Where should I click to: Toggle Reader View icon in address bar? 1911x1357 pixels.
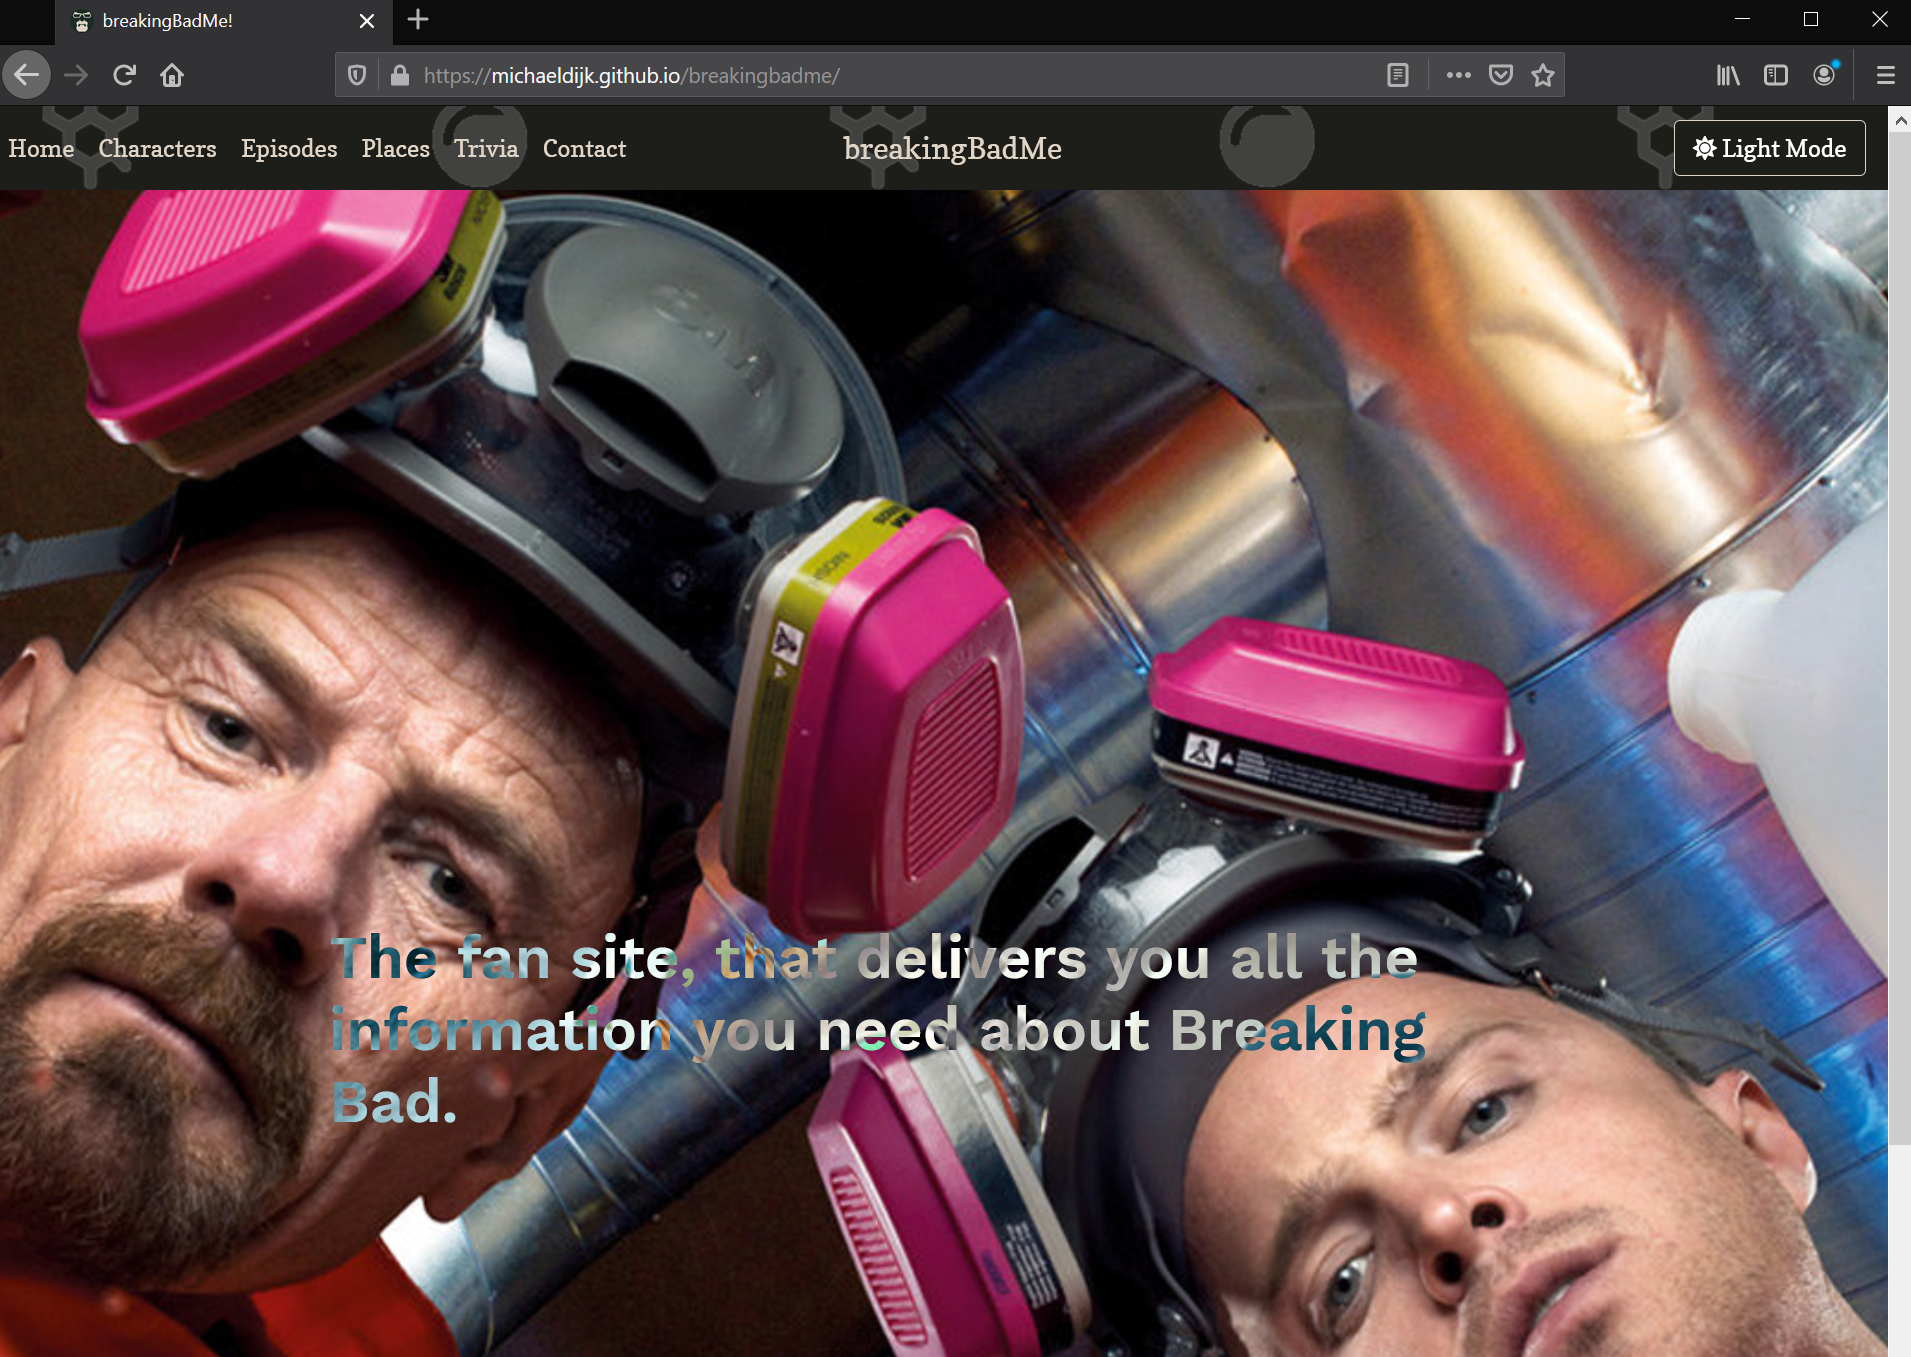(x=1398, y=75)
